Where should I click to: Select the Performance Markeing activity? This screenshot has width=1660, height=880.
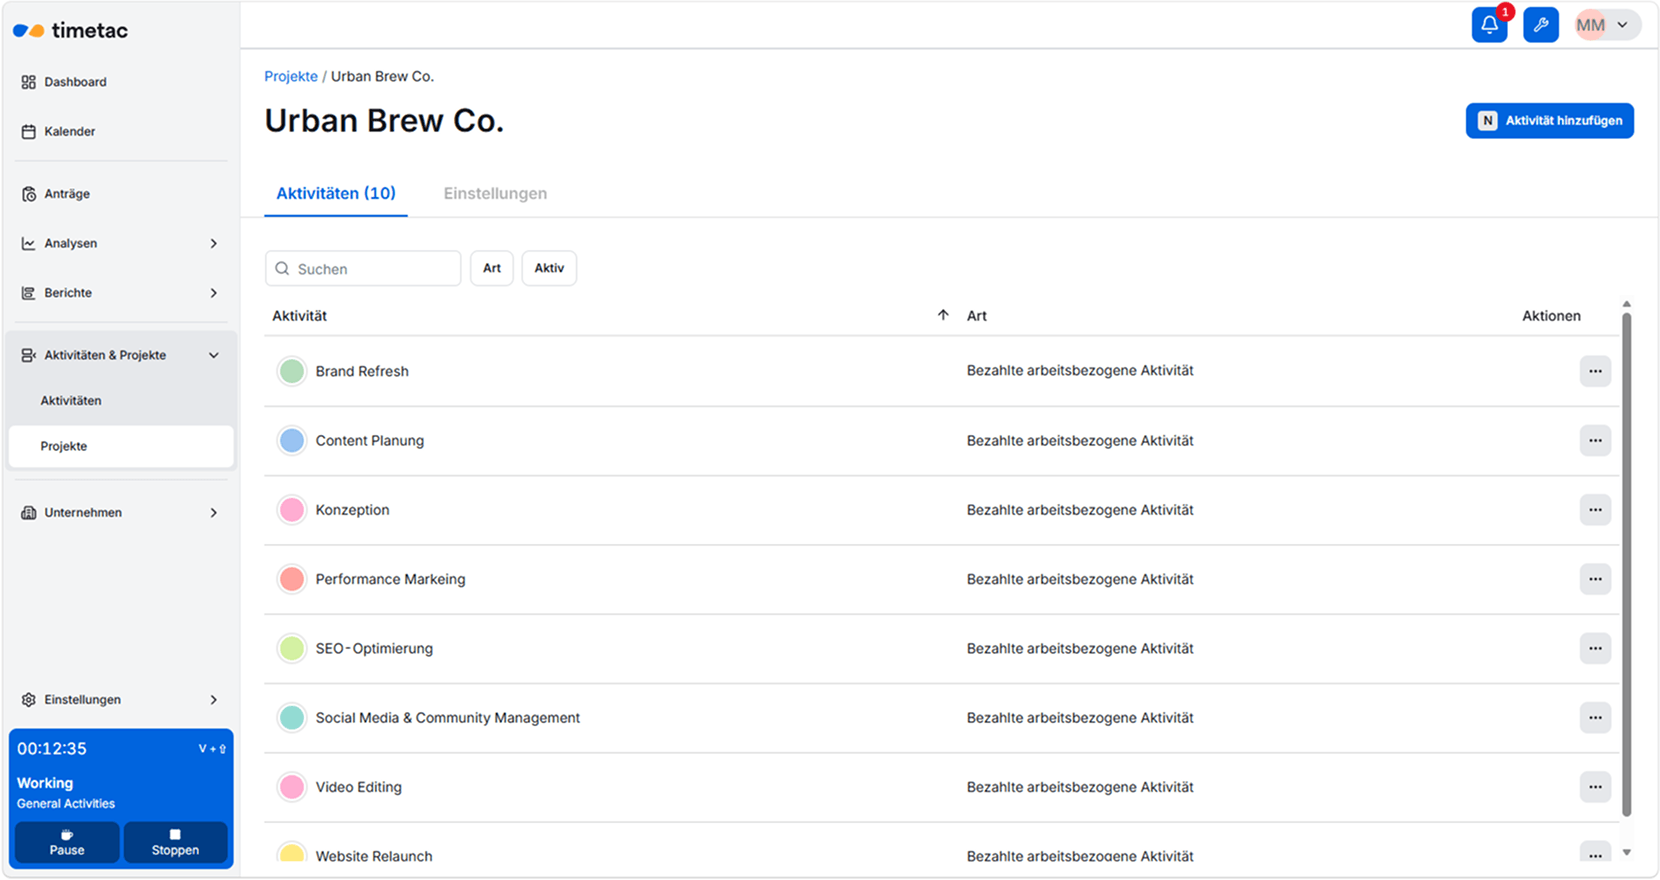coord(391,579)
